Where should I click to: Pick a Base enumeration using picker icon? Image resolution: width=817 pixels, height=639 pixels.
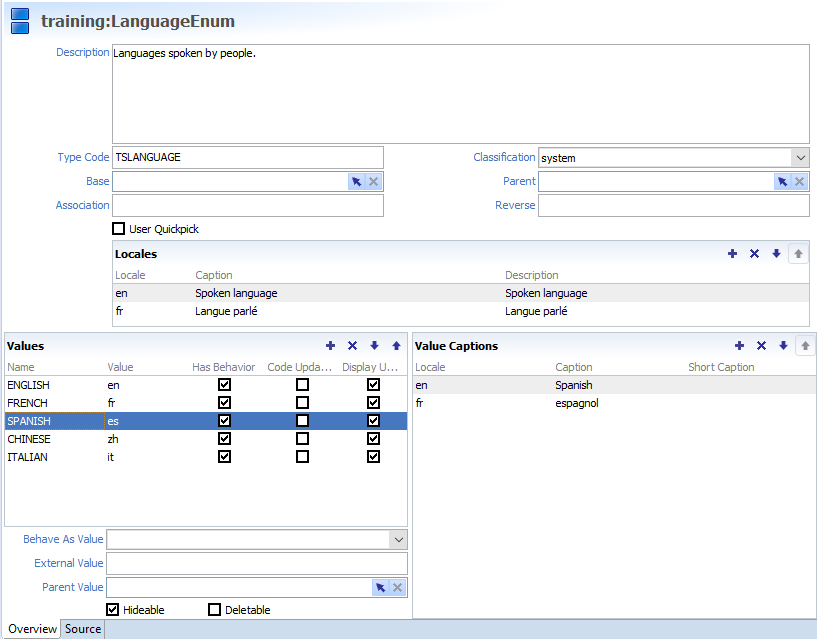click(356, 181)
